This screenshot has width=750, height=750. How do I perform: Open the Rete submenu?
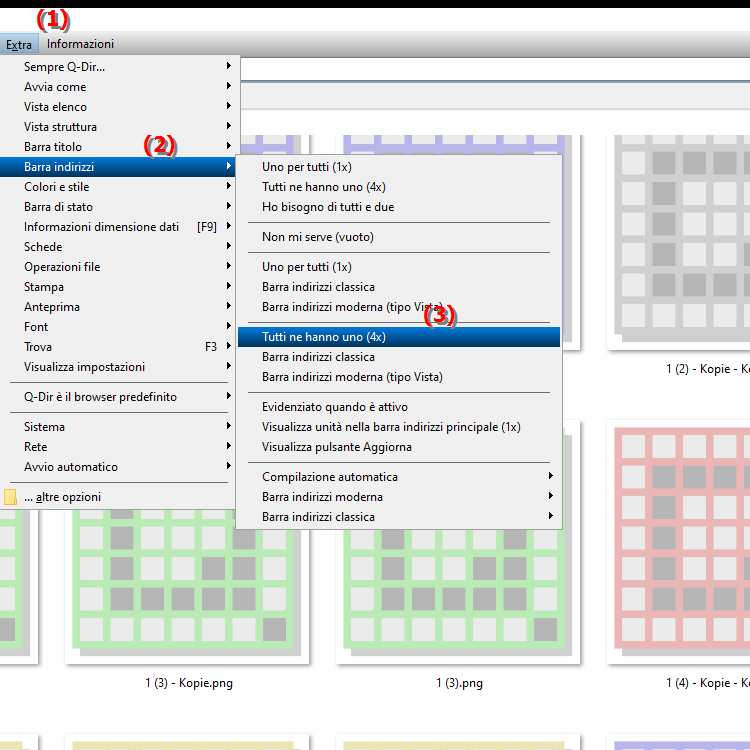(x=118, y=447)
